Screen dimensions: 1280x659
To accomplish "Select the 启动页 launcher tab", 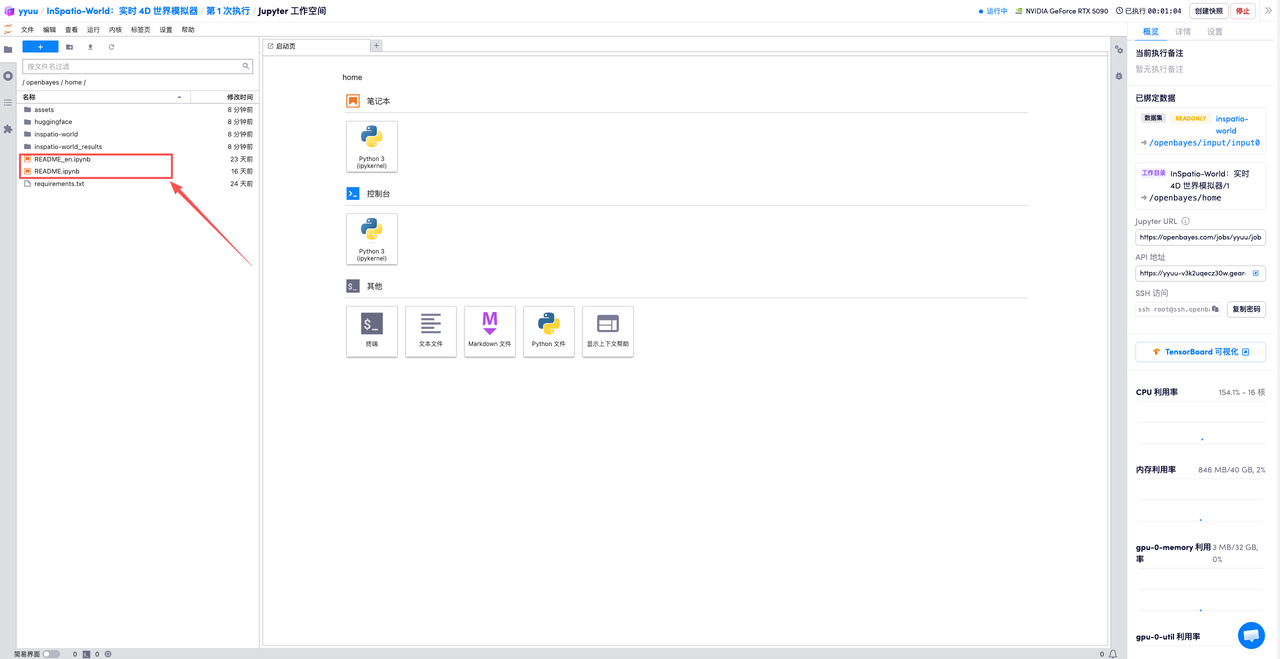I will pos(316,46).
